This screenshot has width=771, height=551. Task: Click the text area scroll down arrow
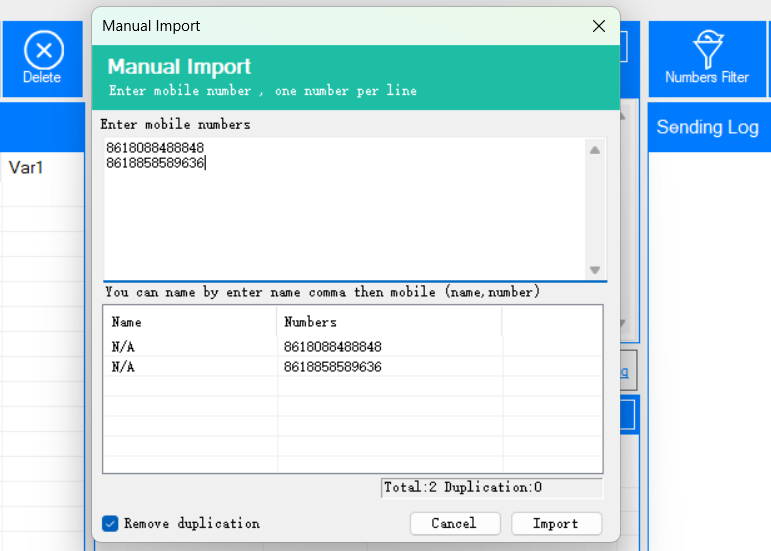coord(594,270)
